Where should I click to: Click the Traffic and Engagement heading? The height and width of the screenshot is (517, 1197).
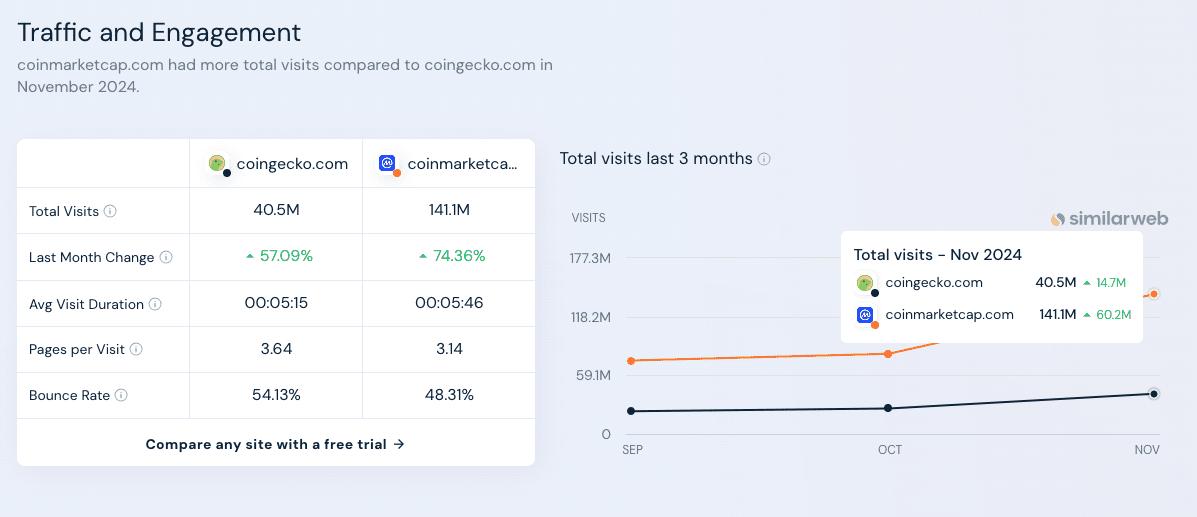click(x=159, y=32)
